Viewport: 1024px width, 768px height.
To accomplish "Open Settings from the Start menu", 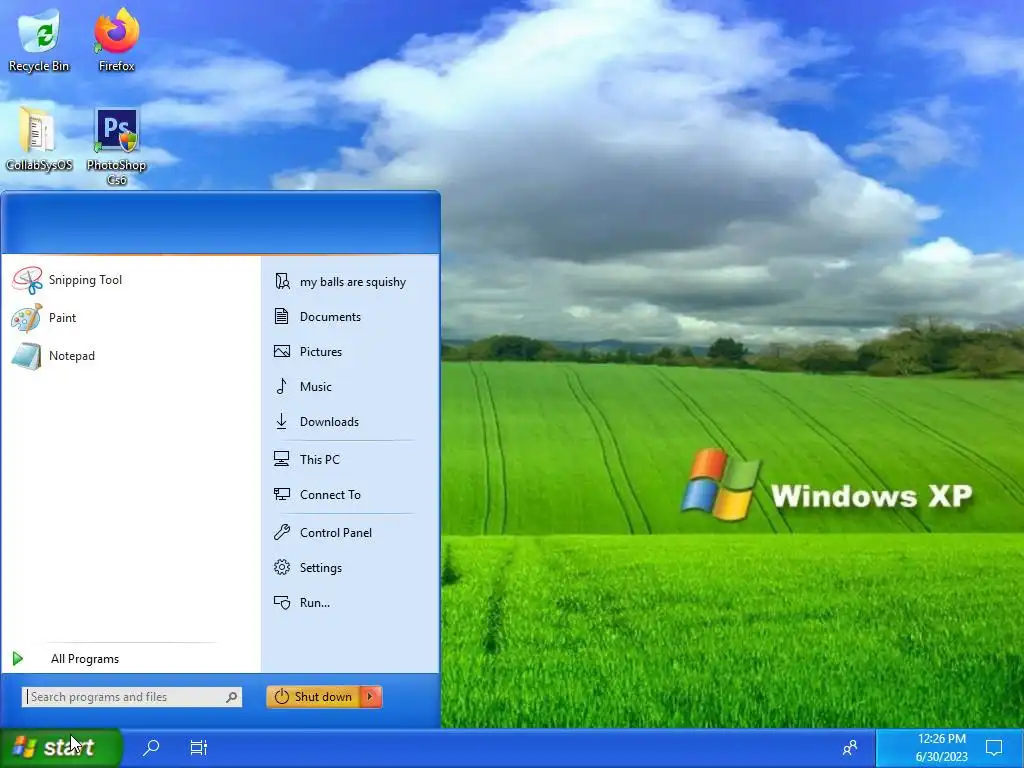I will point(350,568).
